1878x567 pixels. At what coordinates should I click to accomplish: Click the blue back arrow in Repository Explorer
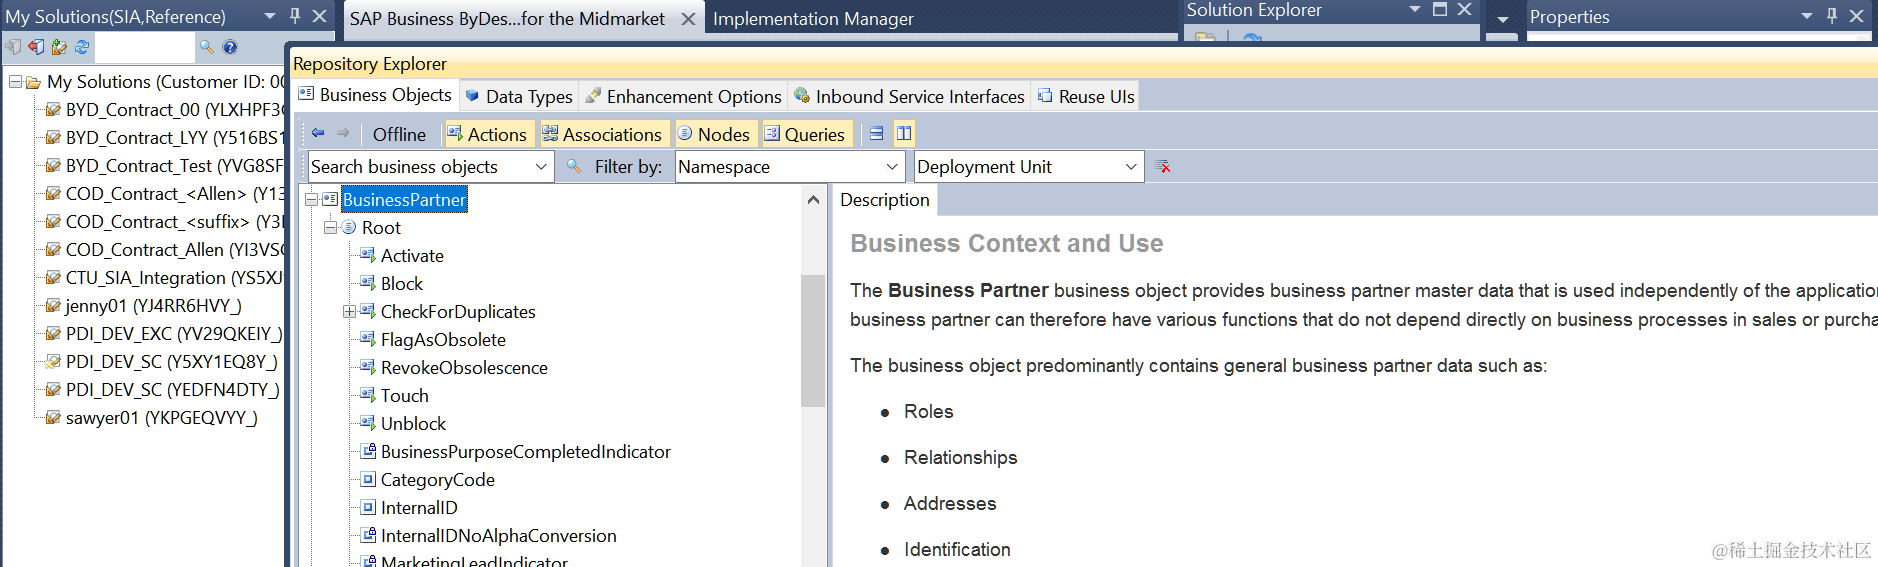[x=318, y=133]
